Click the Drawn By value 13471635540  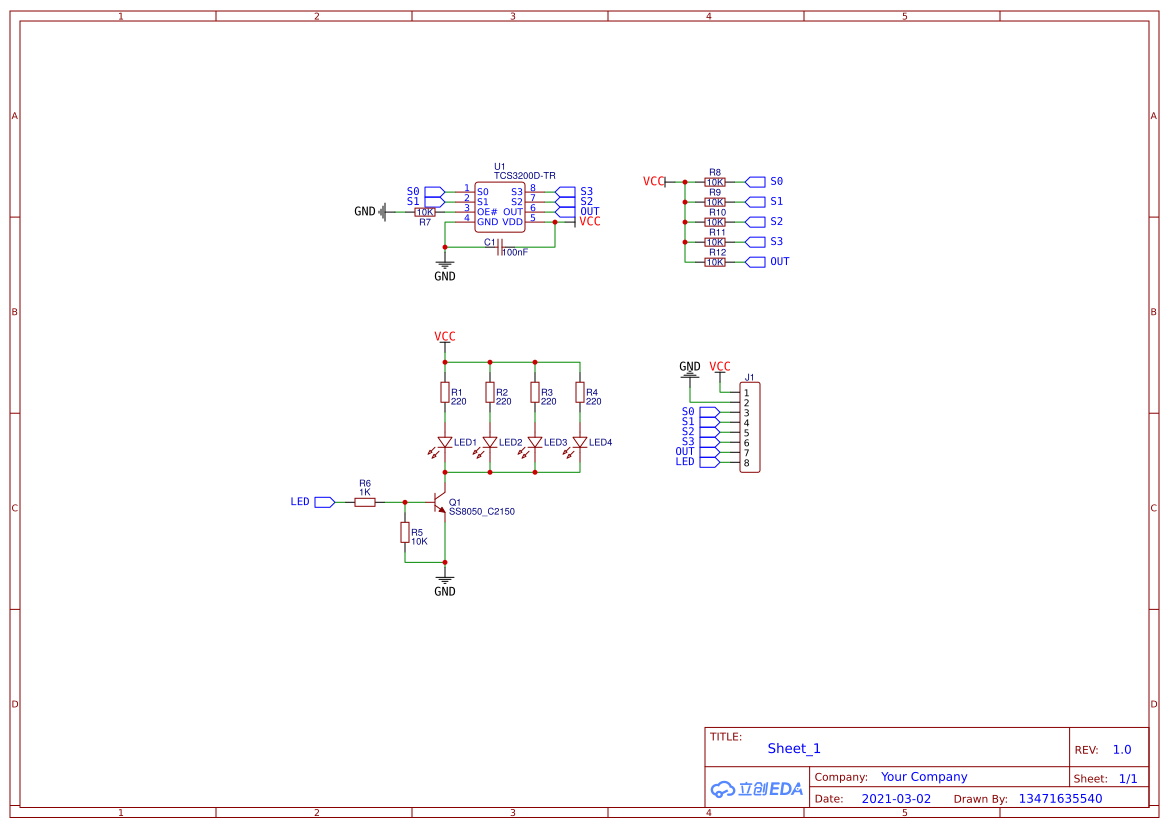coord(1060,799)
